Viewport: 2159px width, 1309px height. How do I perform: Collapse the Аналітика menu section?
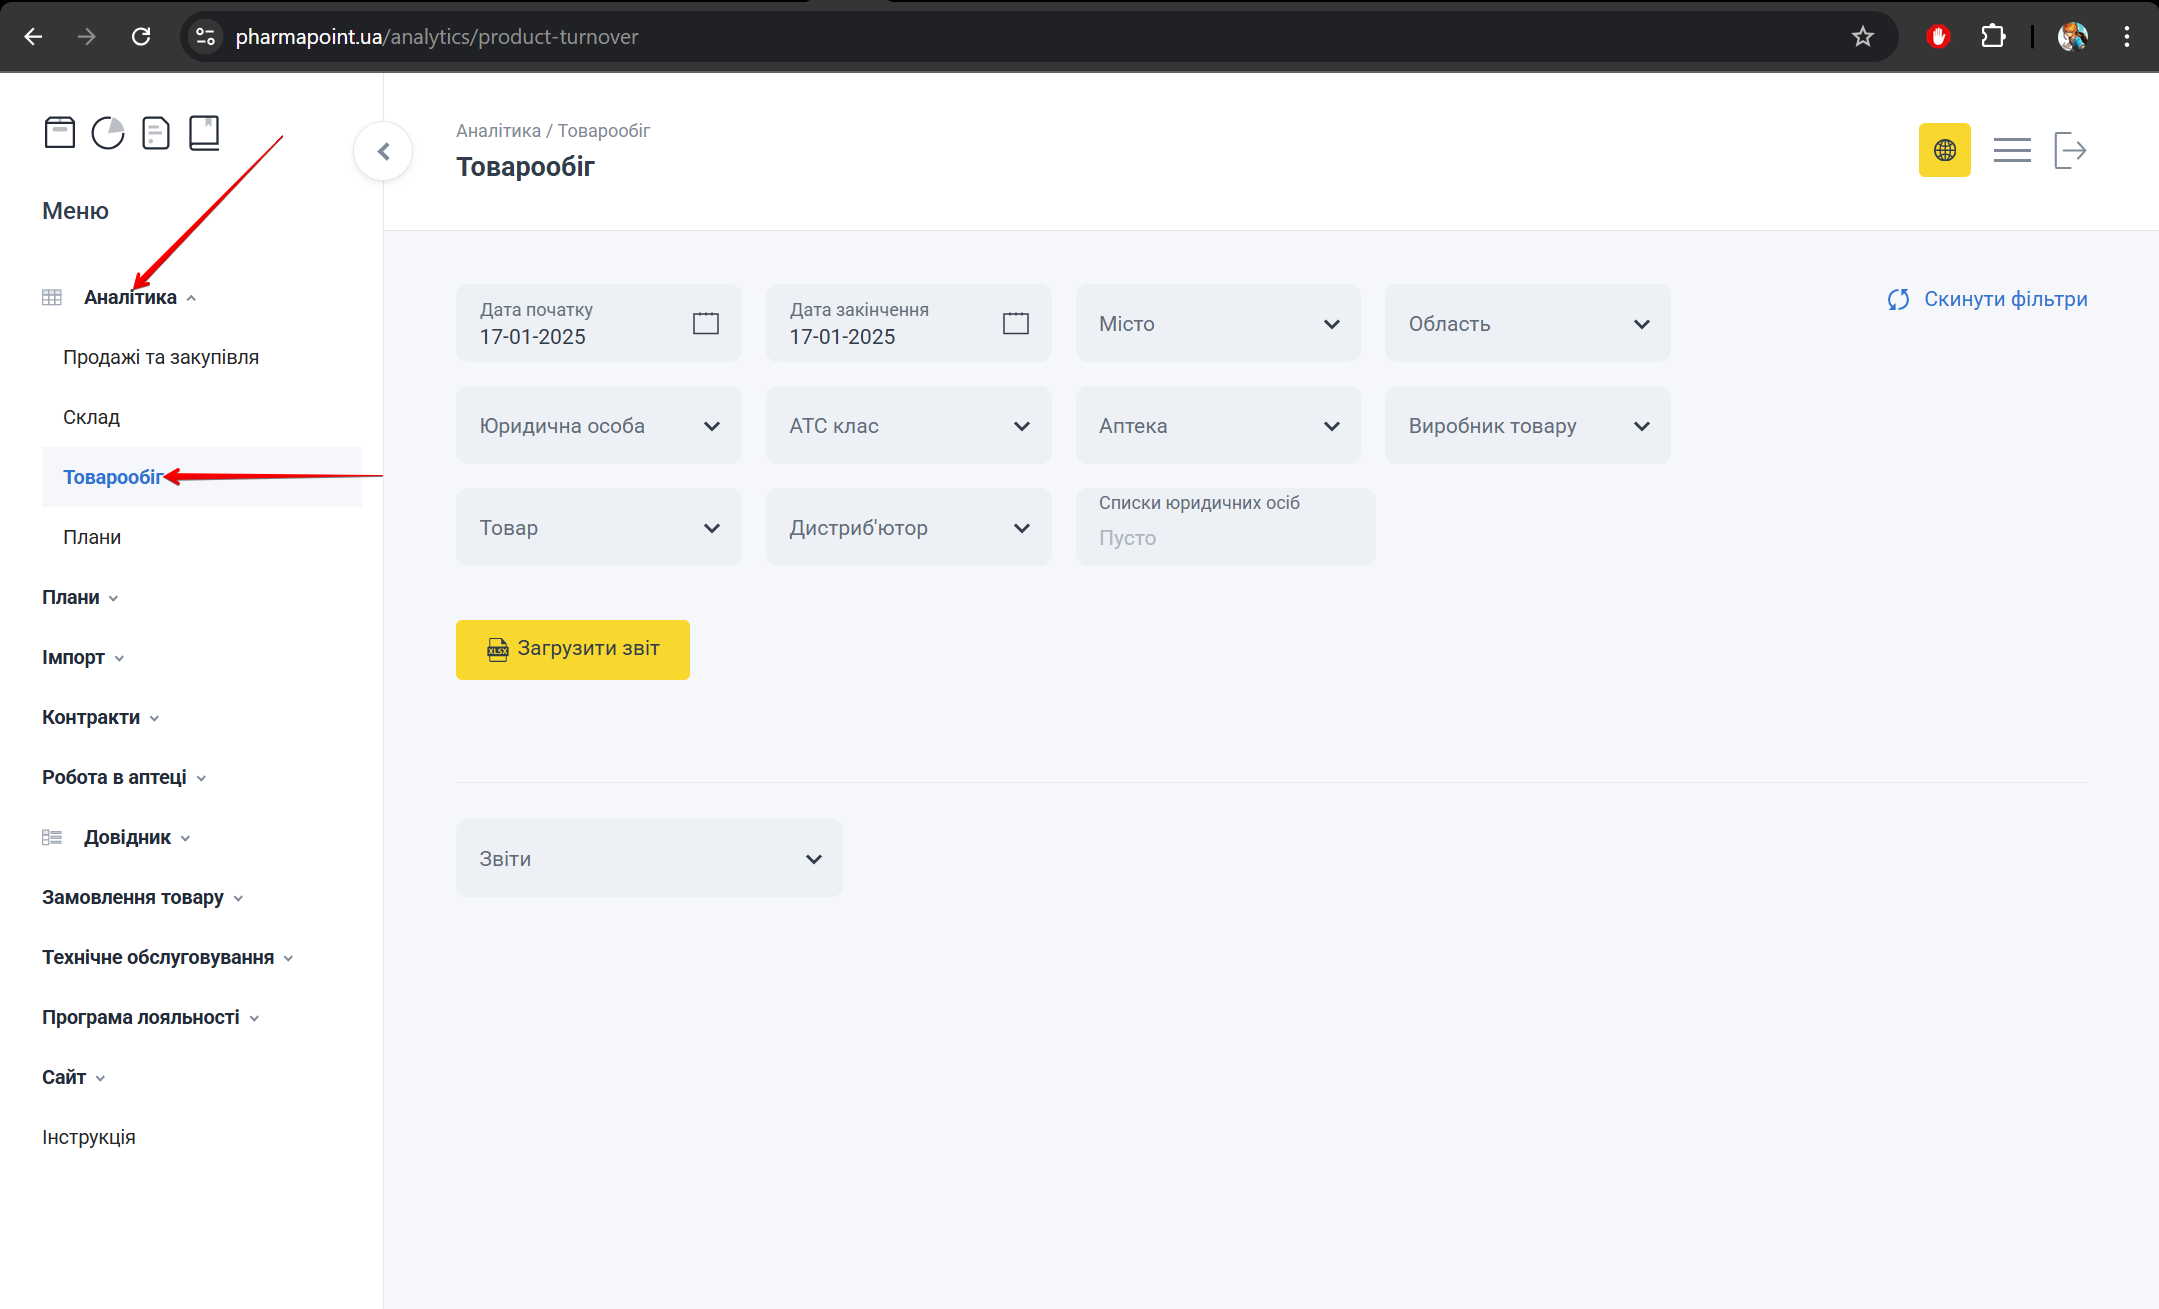[131, 297]
